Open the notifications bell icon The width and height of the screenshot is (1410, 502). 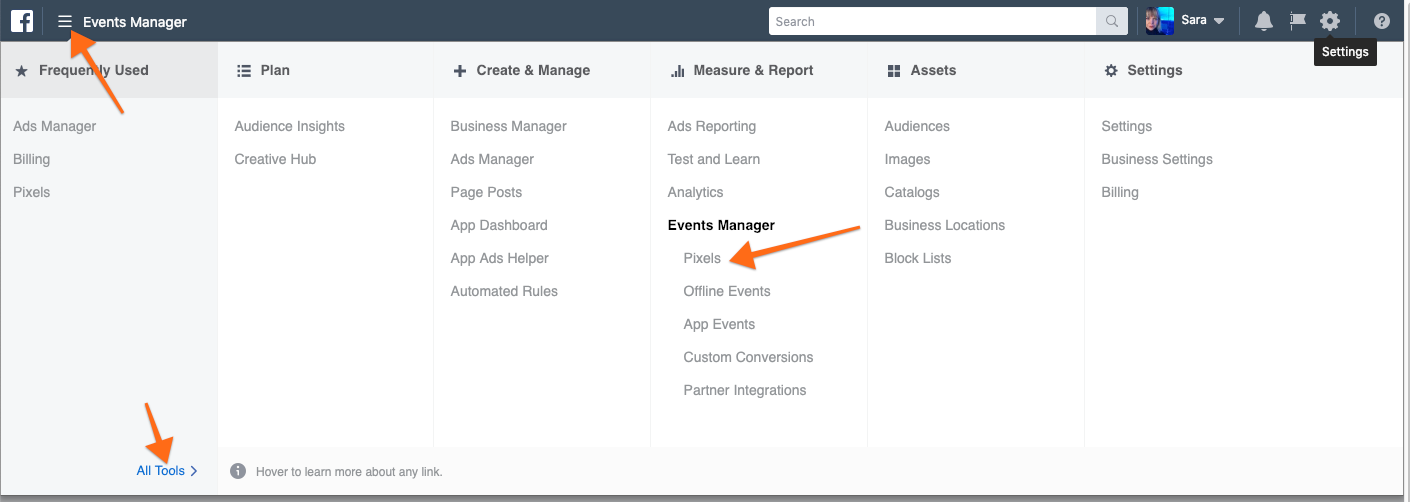click(x=1264, y=21)
